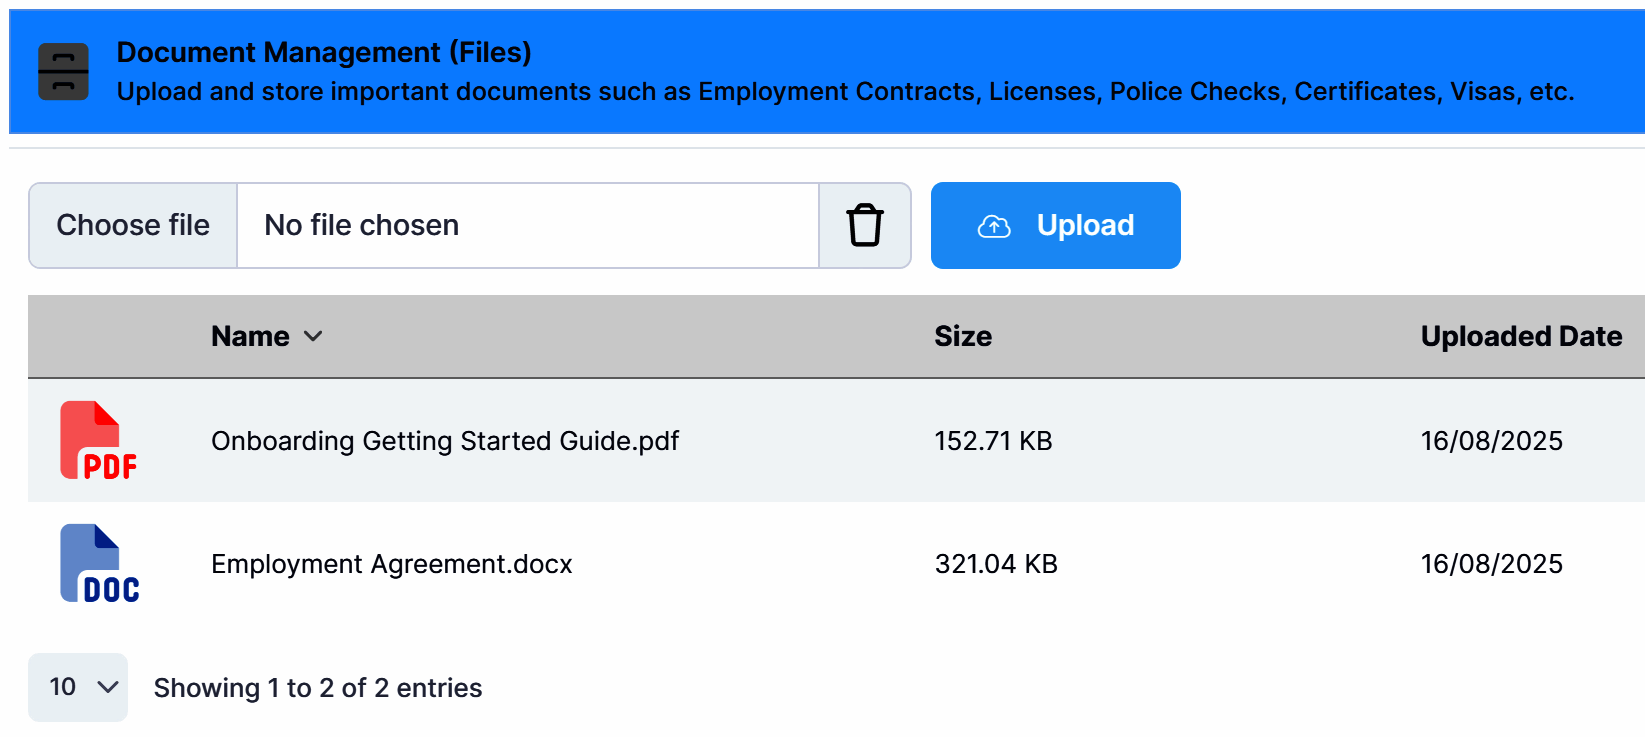
Task: Select the 152.71 KB size cell
Action: click(992, 441)
